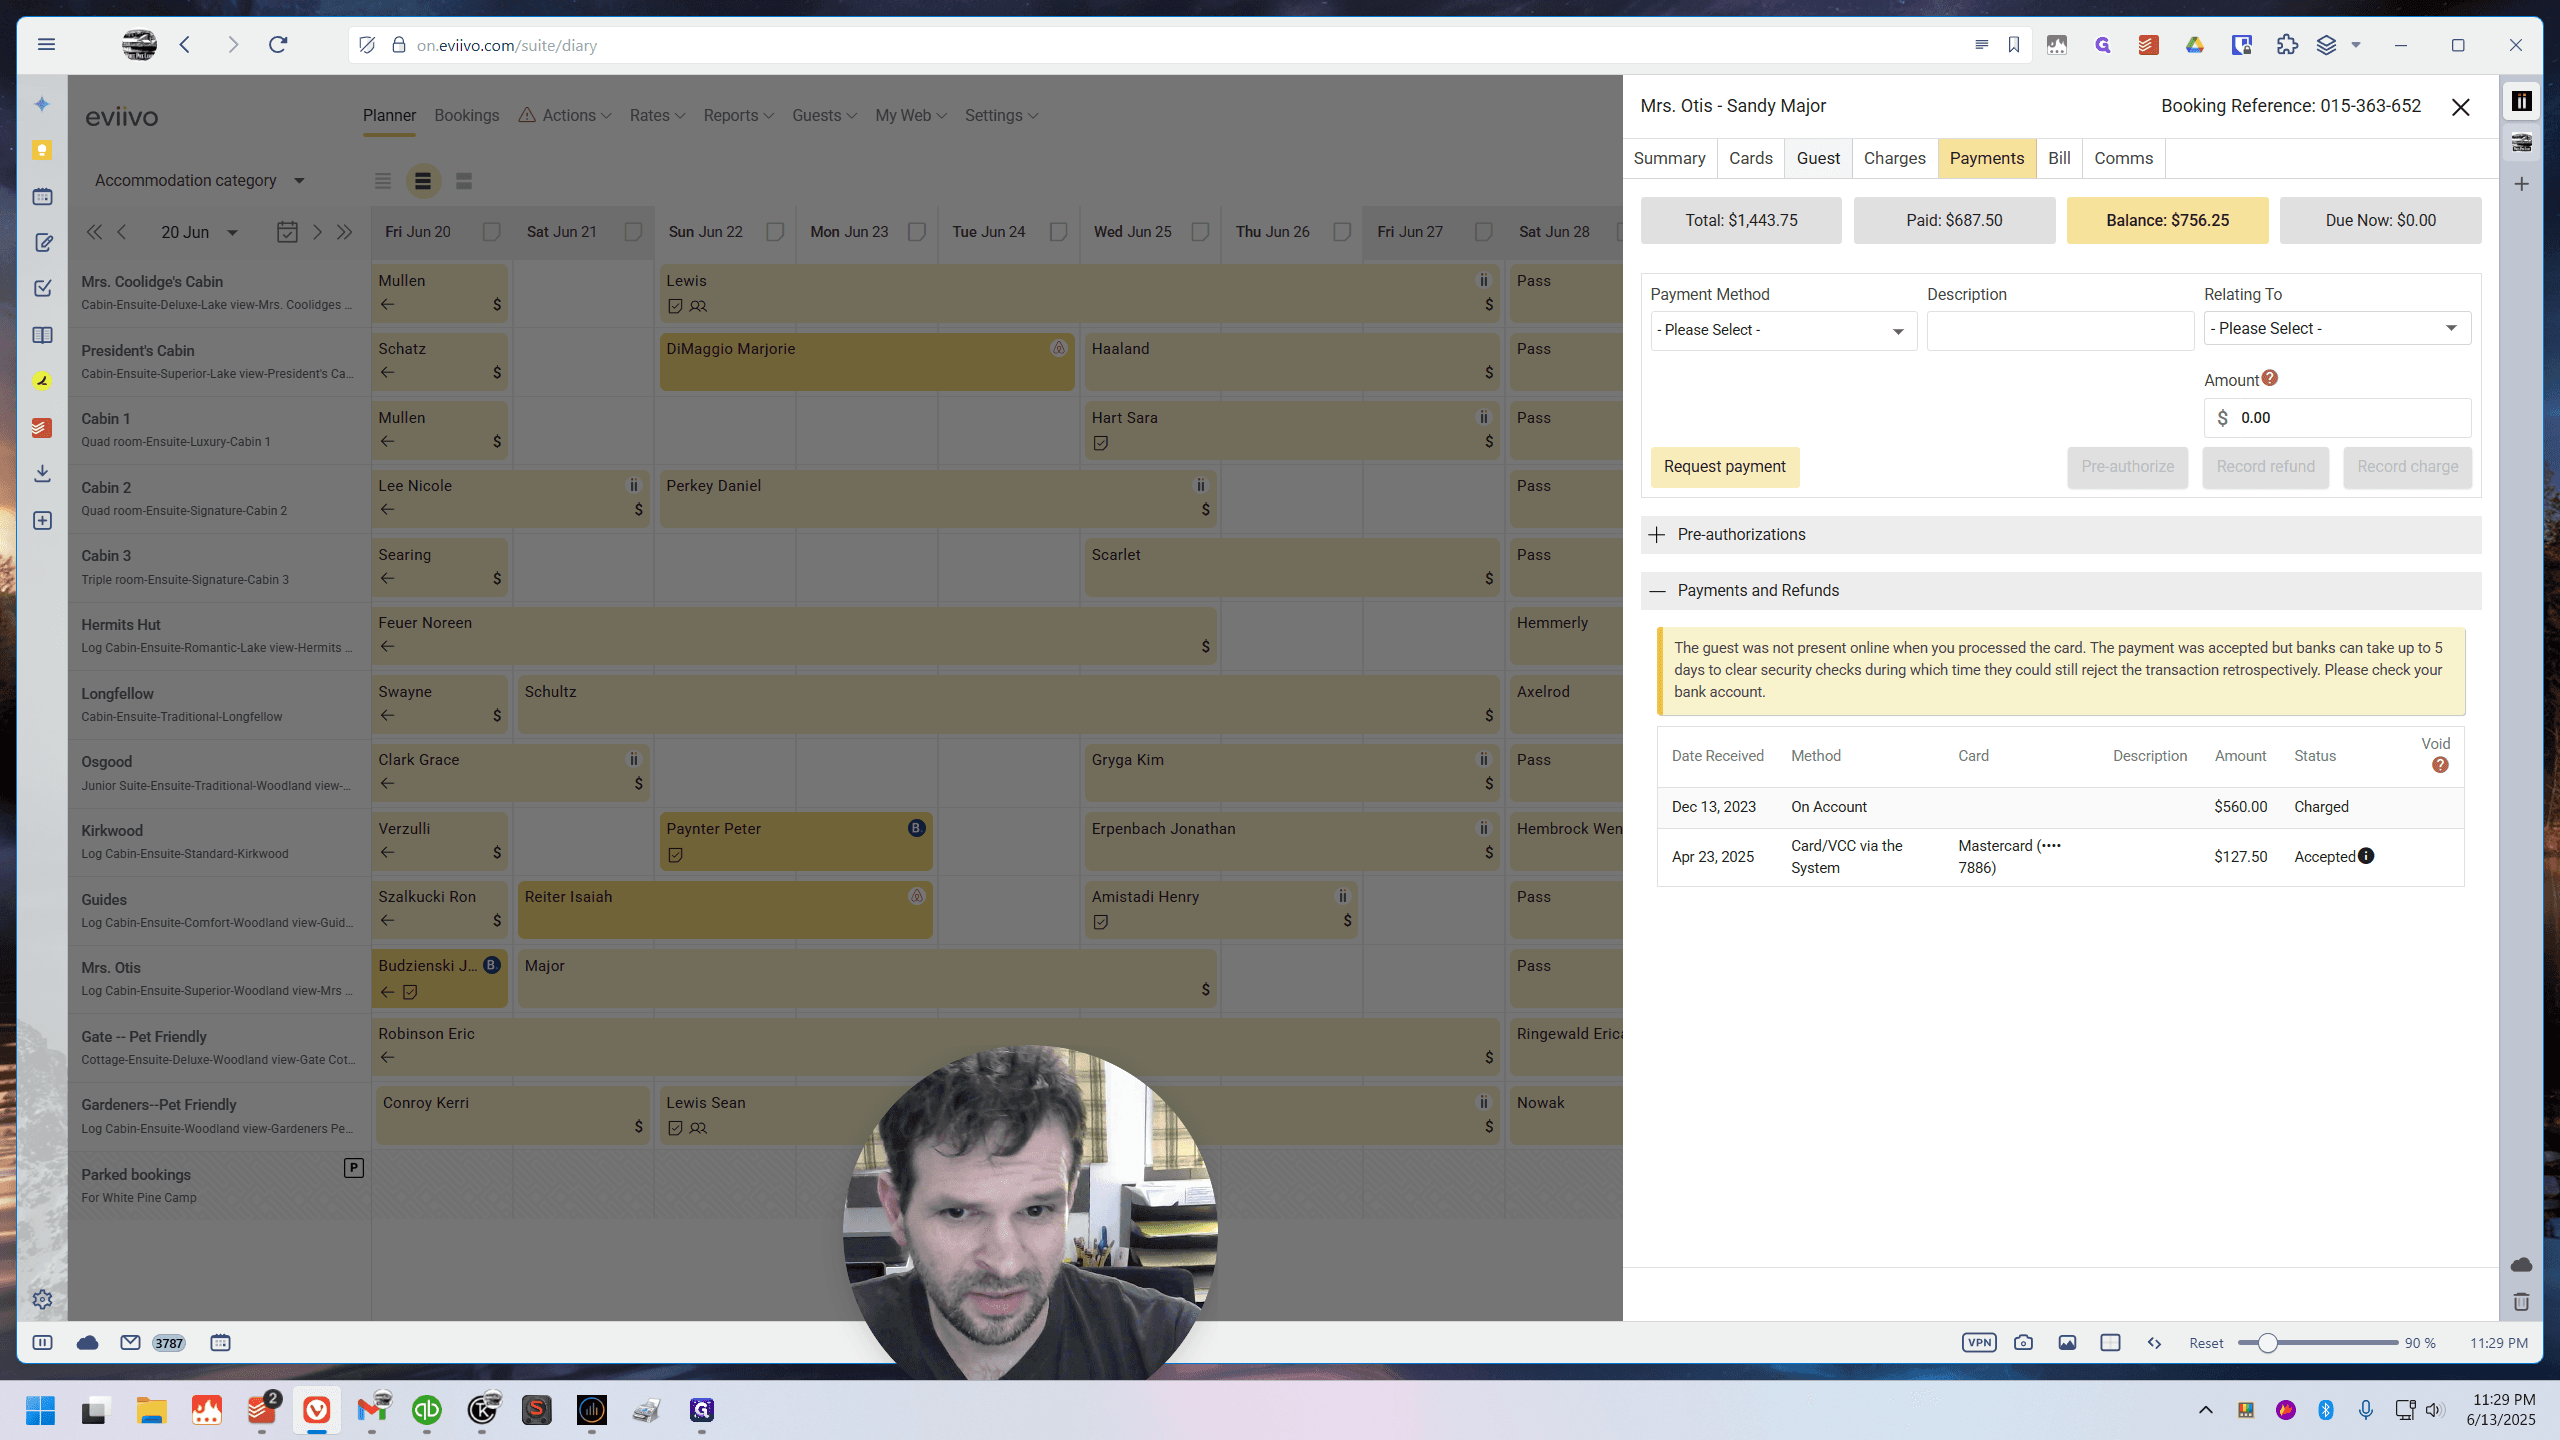2560x1440 pixels.
Task: Tick the Tue Jun 24 column checkbox
Action: [x=1058, y=232]
